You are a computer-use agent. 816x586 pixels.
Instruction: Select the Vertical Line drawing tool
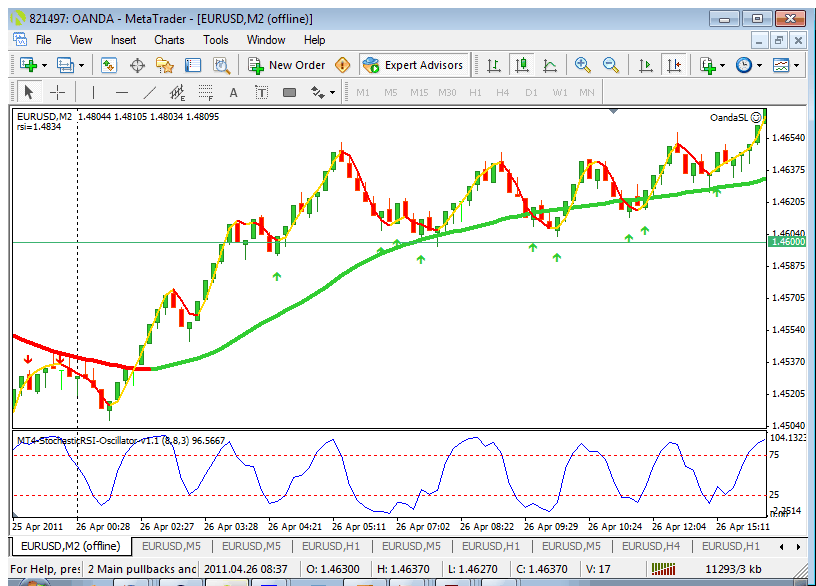coord(93,93)
